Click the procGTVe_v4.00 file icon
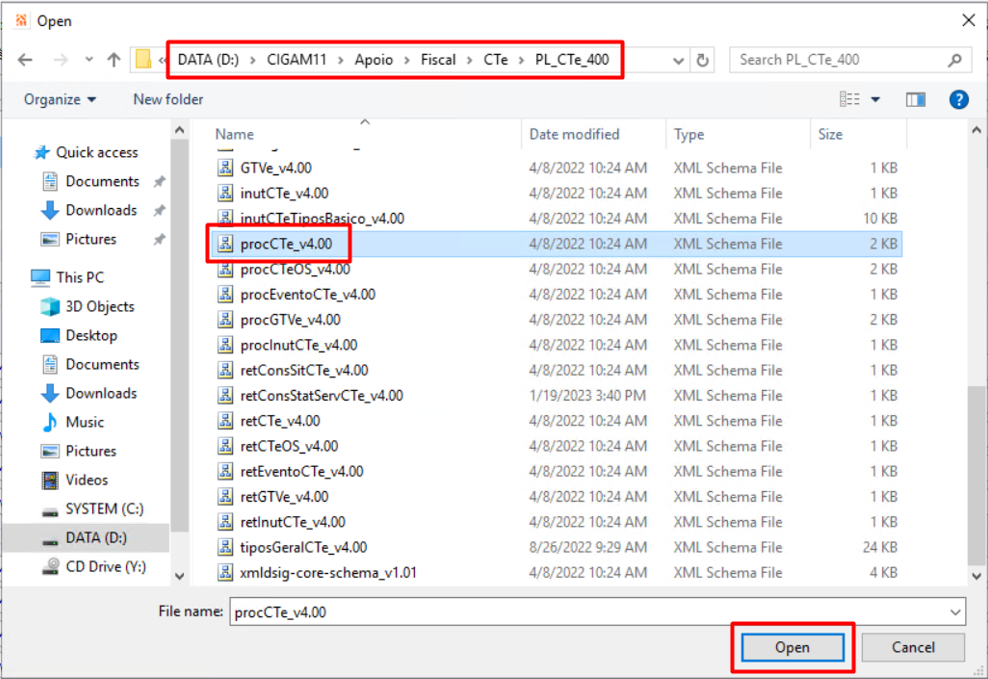 (x=225, y=320)
